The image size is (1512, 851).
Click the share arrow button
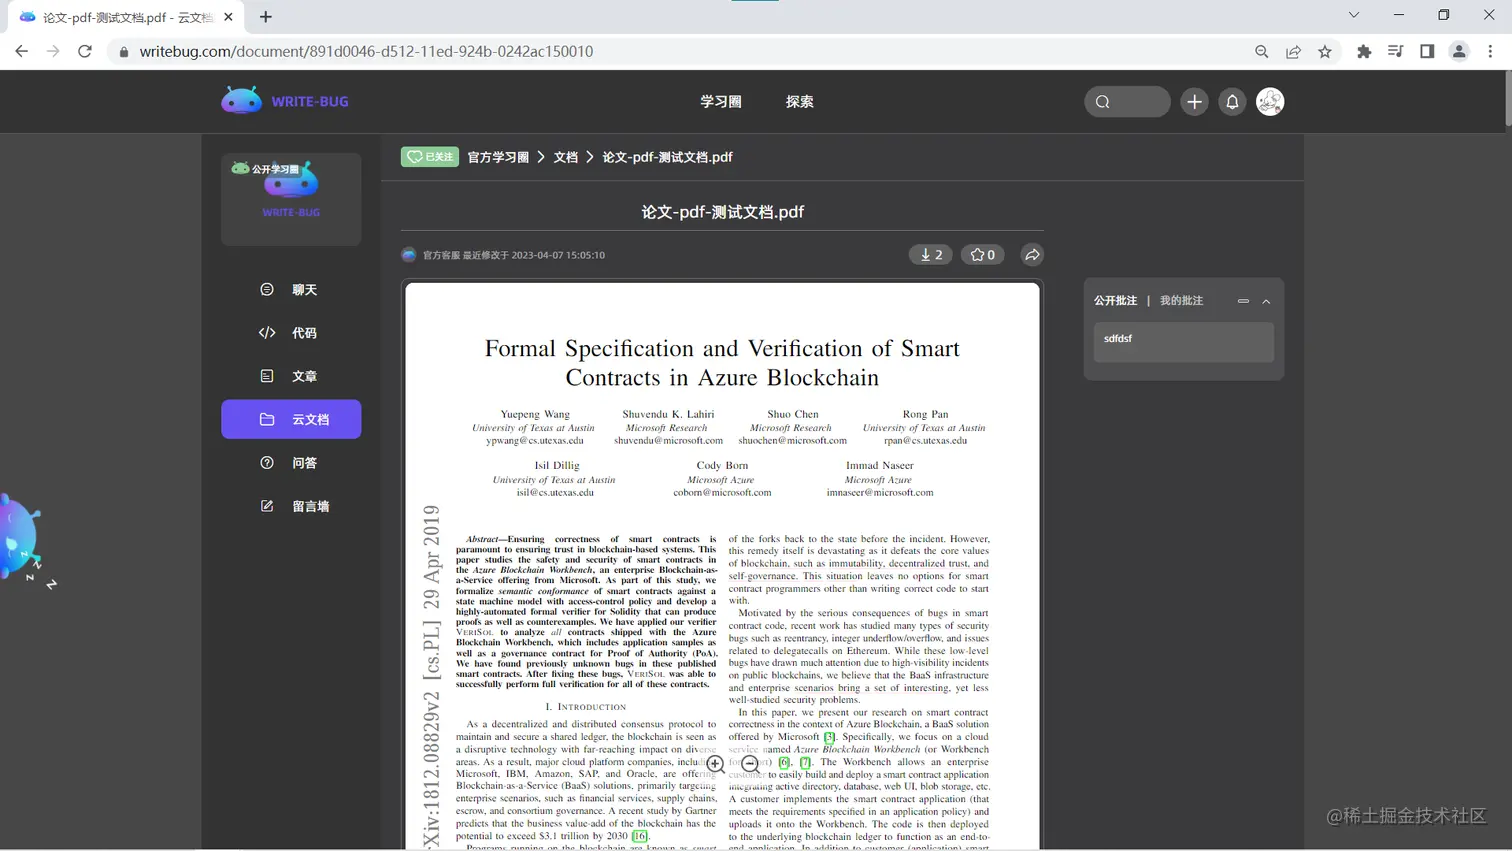coord(1032,255)
